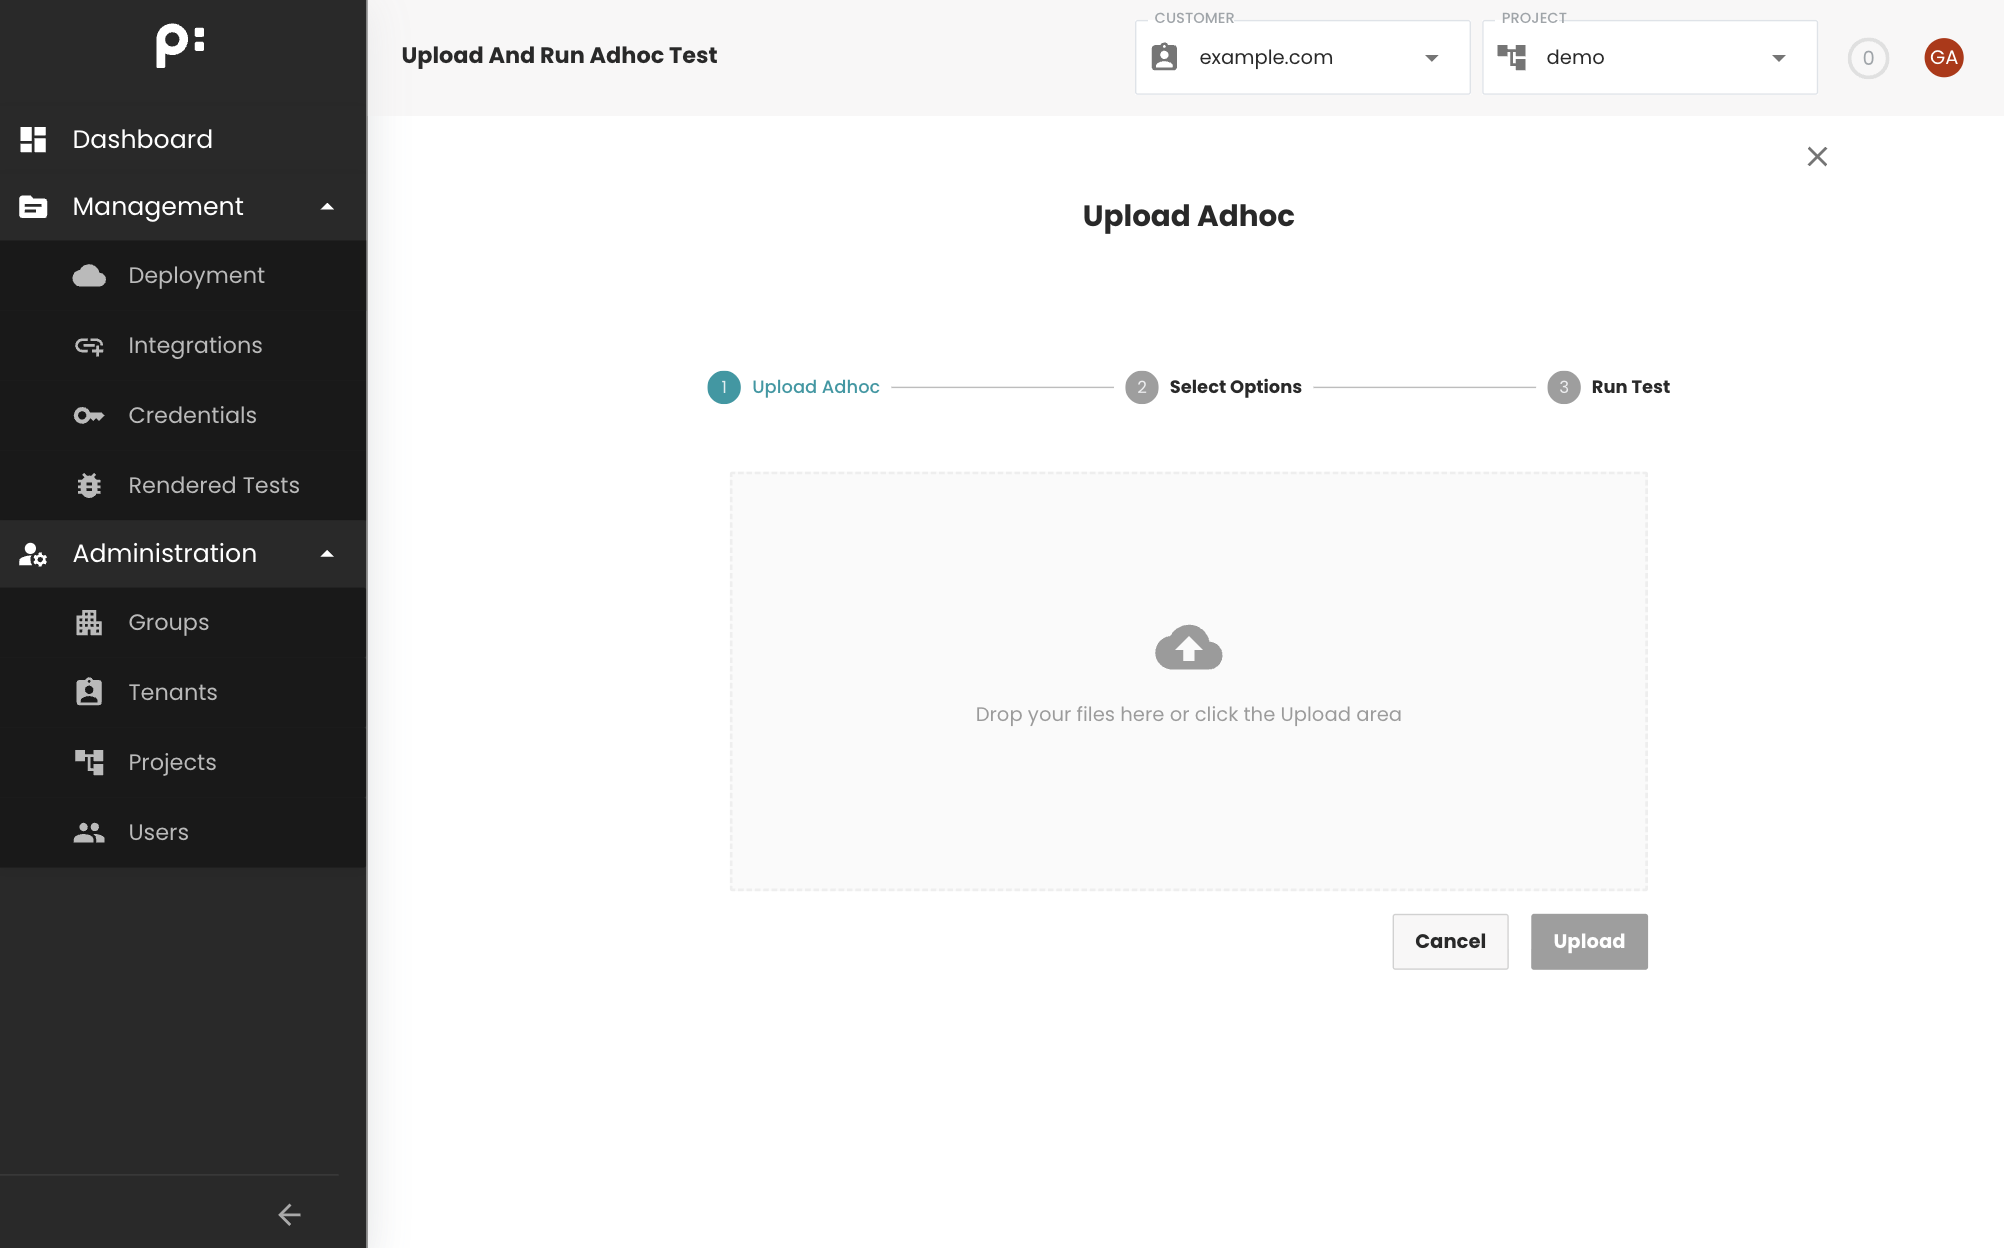Open the GA account avatar
The image size is (2004, 1248).
pos(1943,57)
